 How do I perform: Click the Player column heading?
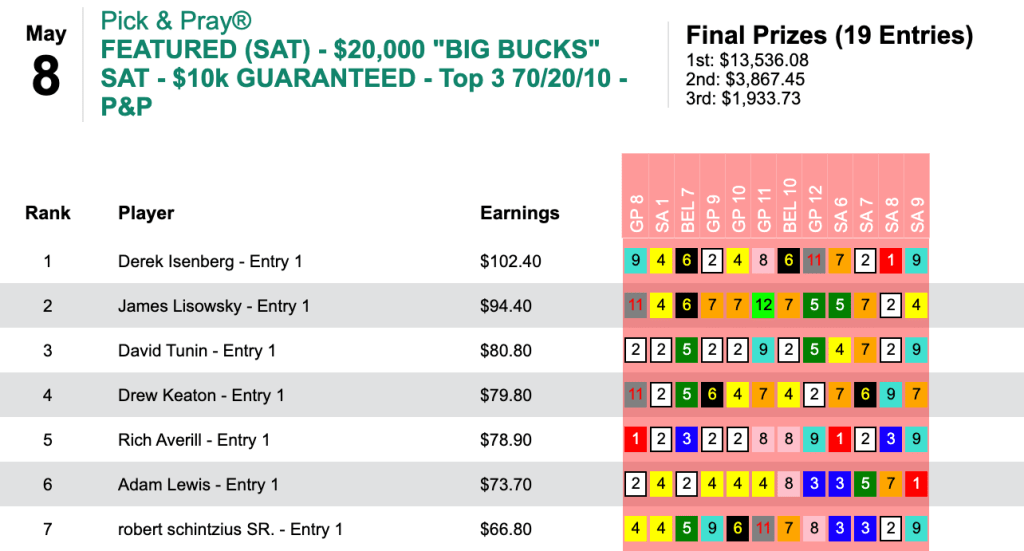[146, 213]
